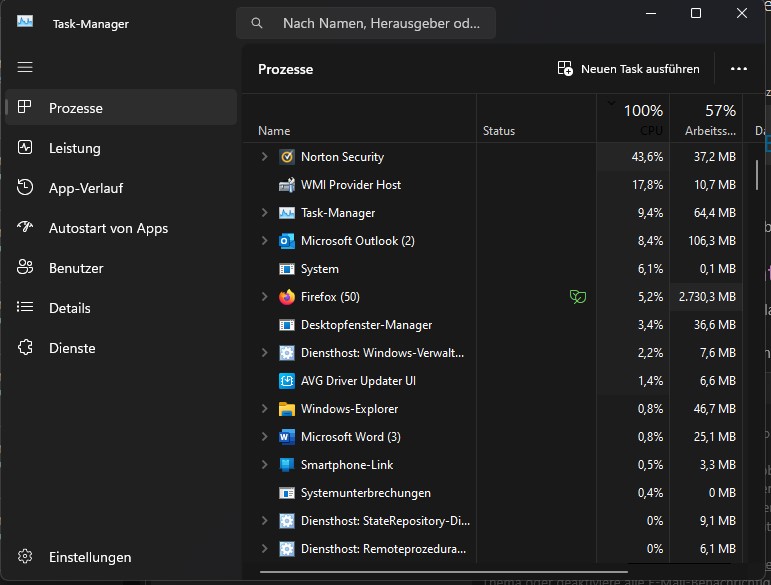Click the Systemunterbrechungen process icon
The width and height of the screenshot is (771, 585).
(x=287, y=493)
